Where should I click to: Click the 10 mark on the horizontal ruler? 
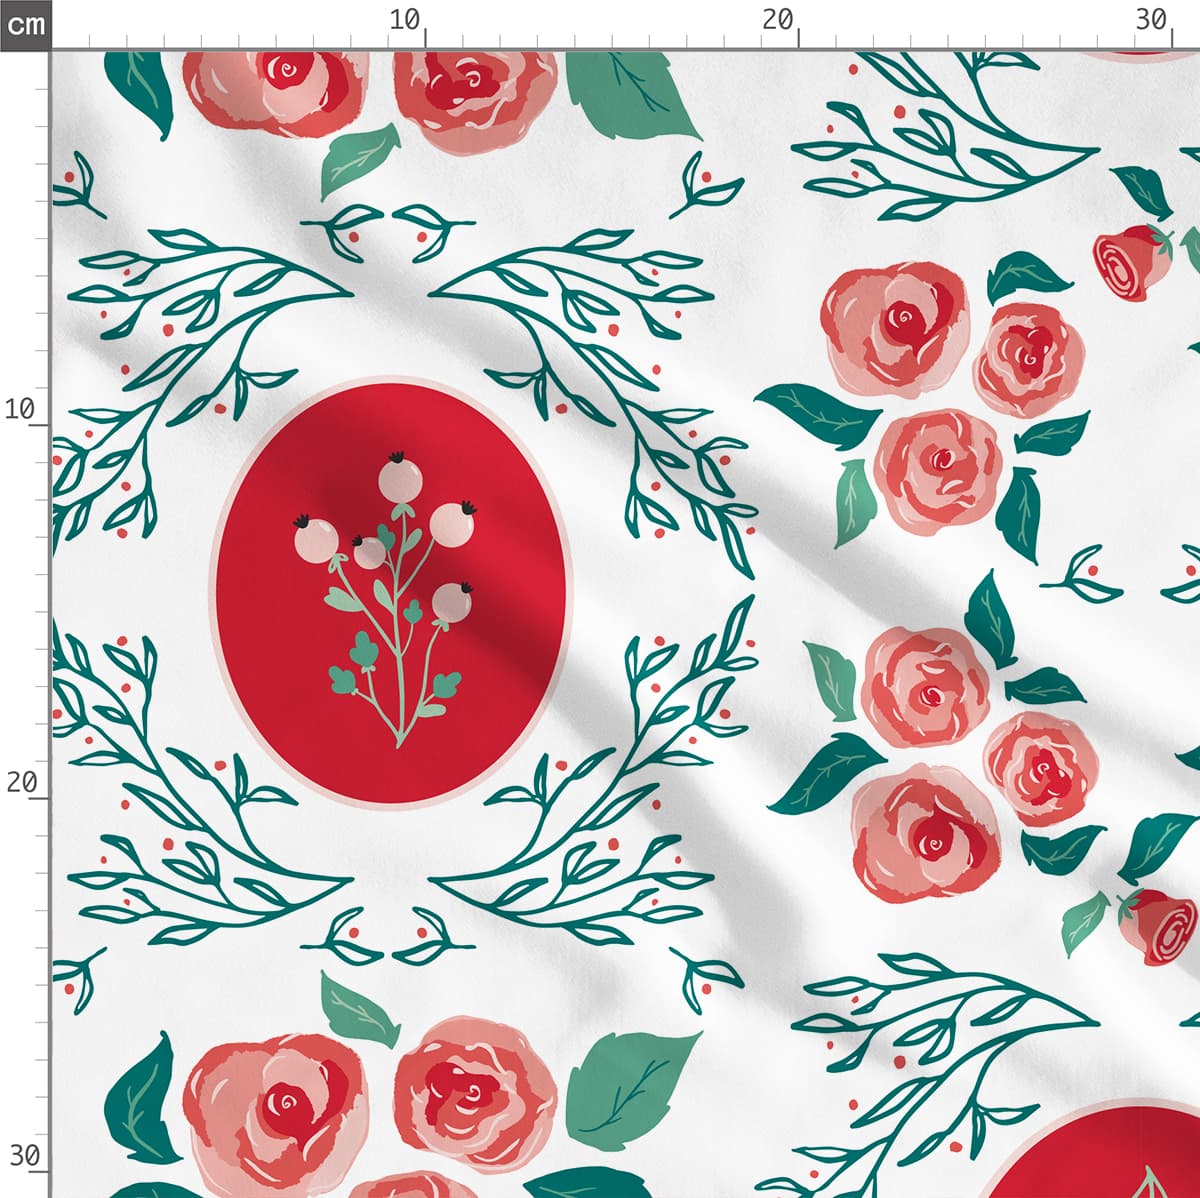click(405, 20)
